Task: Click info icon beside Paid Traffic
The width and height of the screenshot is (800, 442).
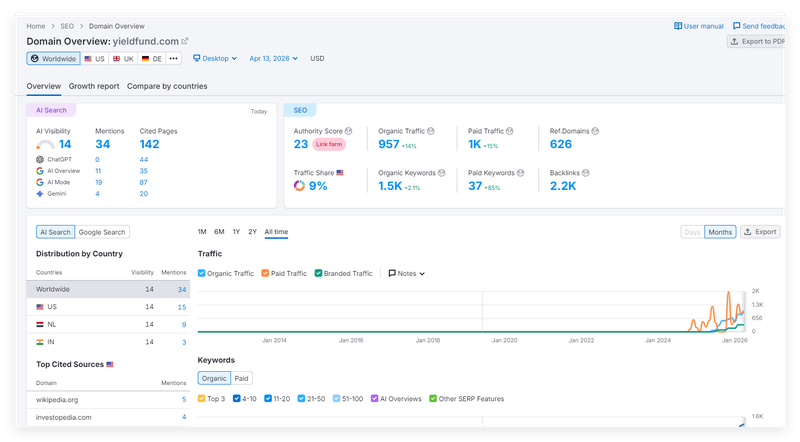Action: [510, 131]
